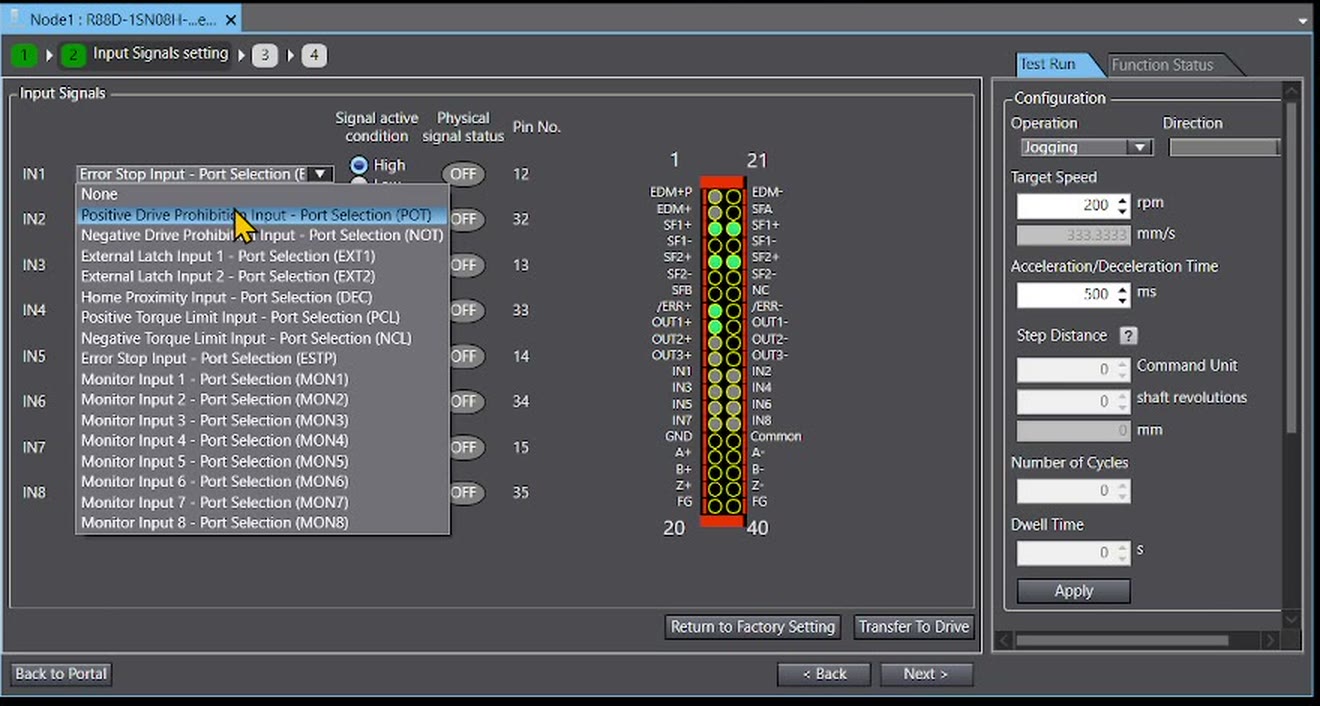Toggle IN4 physical signal status OFF button
Image resolution: width=1320 pixels, height=706 pixels.
tap(466, 310)
